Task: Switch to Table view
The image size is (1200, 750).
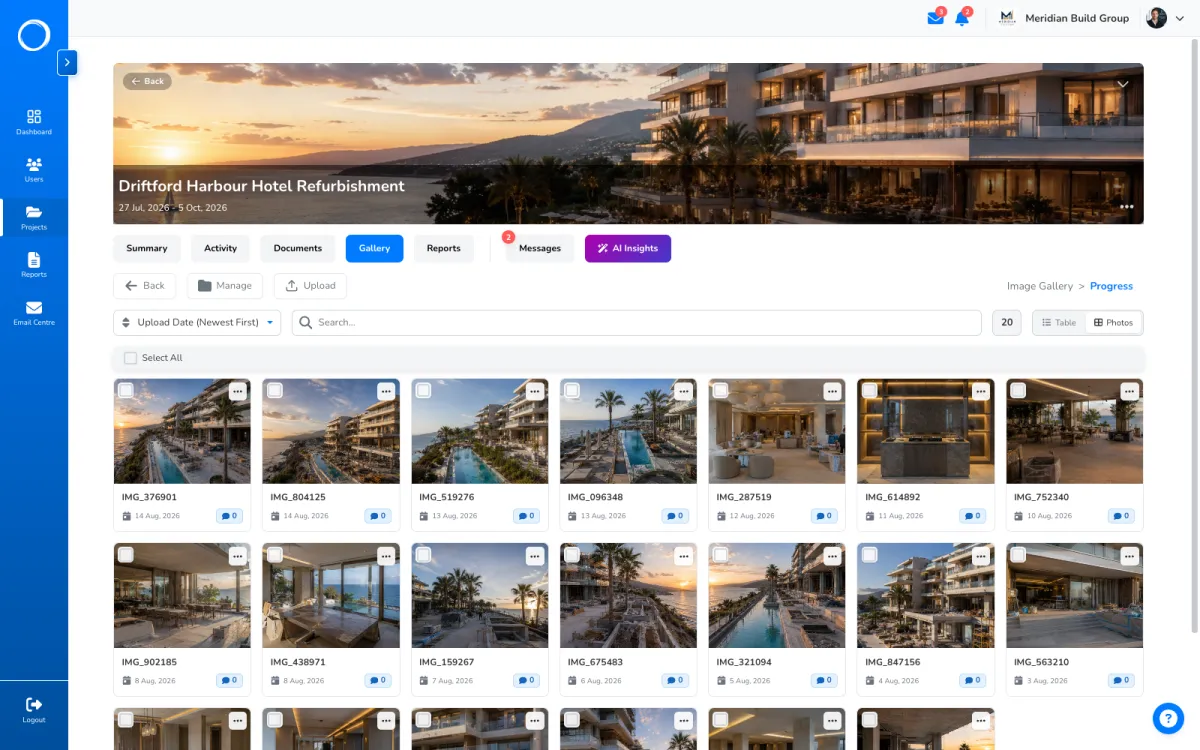Action: tap(1059, 323)
